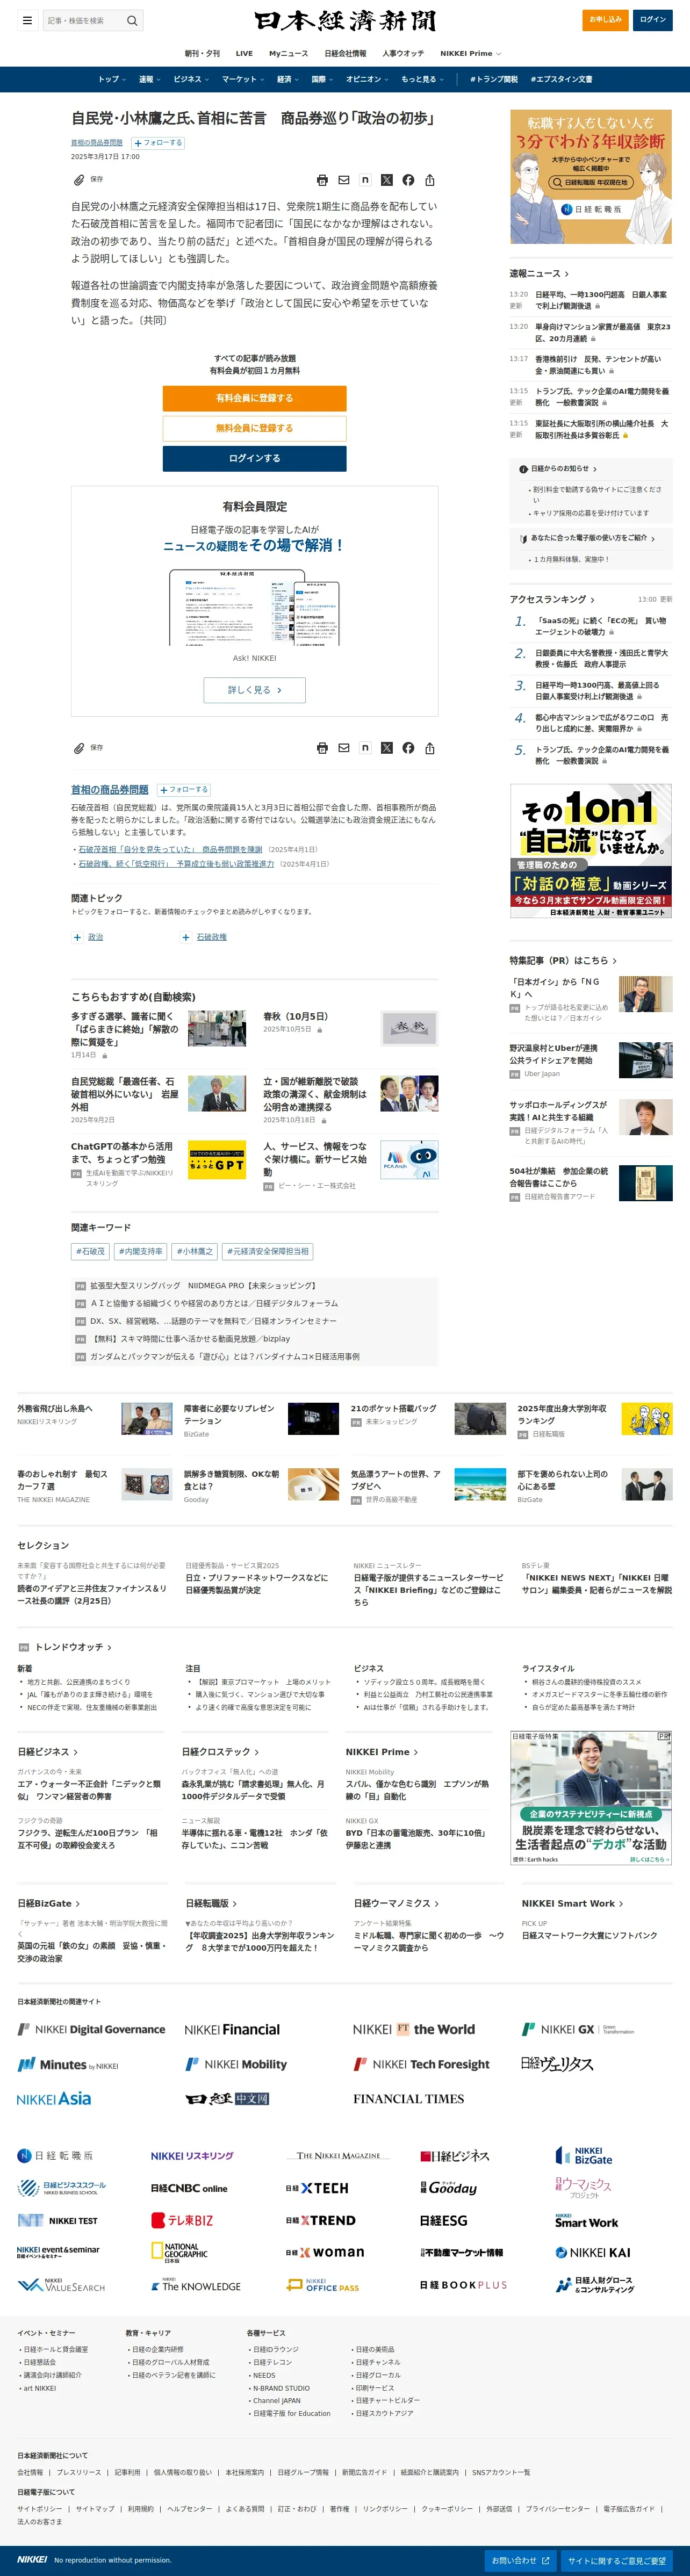Open the Minutes by NIKKEI logo
The image size is (690, 2576).
click(68, 2064)
